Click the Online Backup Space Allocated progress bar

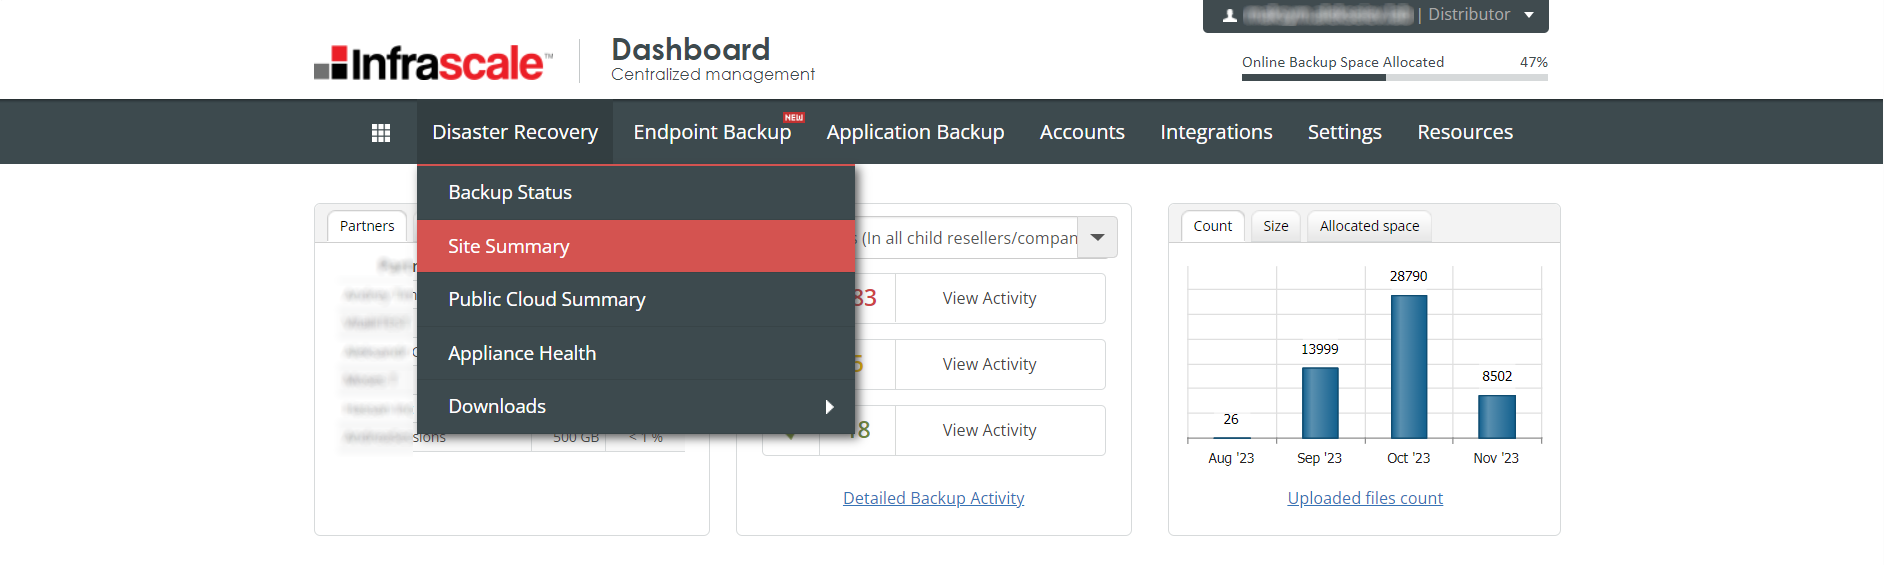coord(1395,77)
